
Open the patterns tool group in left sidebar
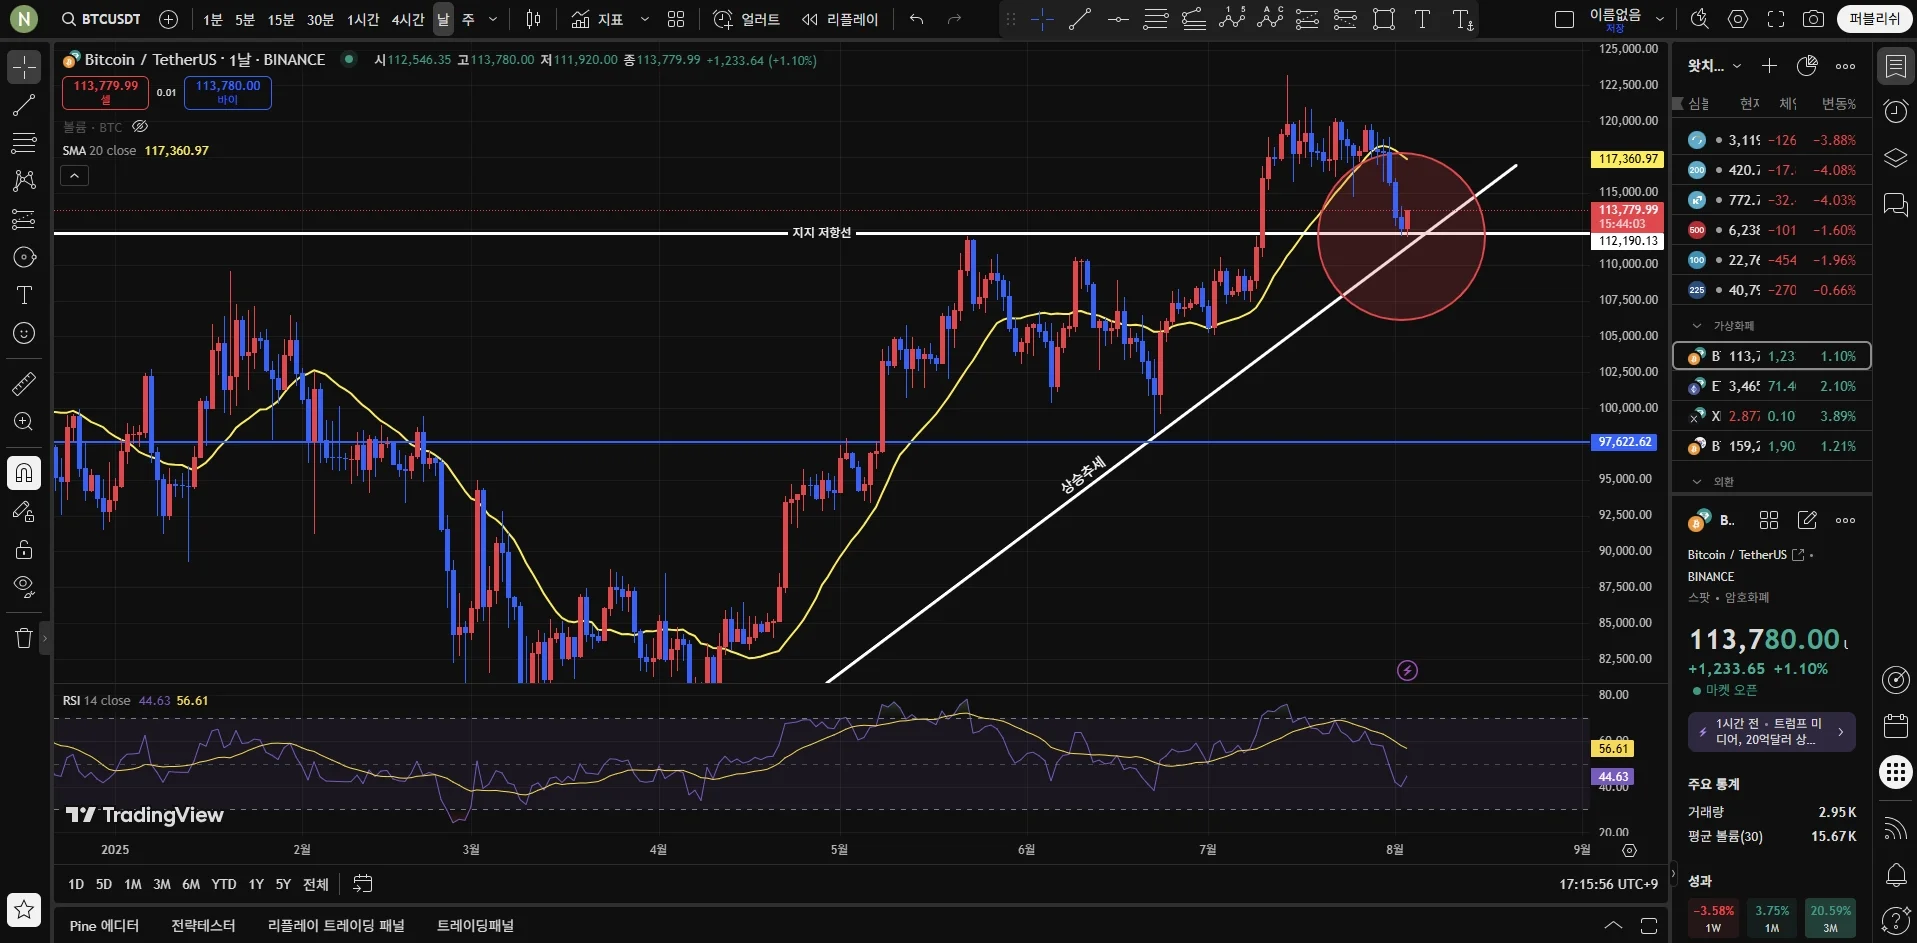[24, 181]
